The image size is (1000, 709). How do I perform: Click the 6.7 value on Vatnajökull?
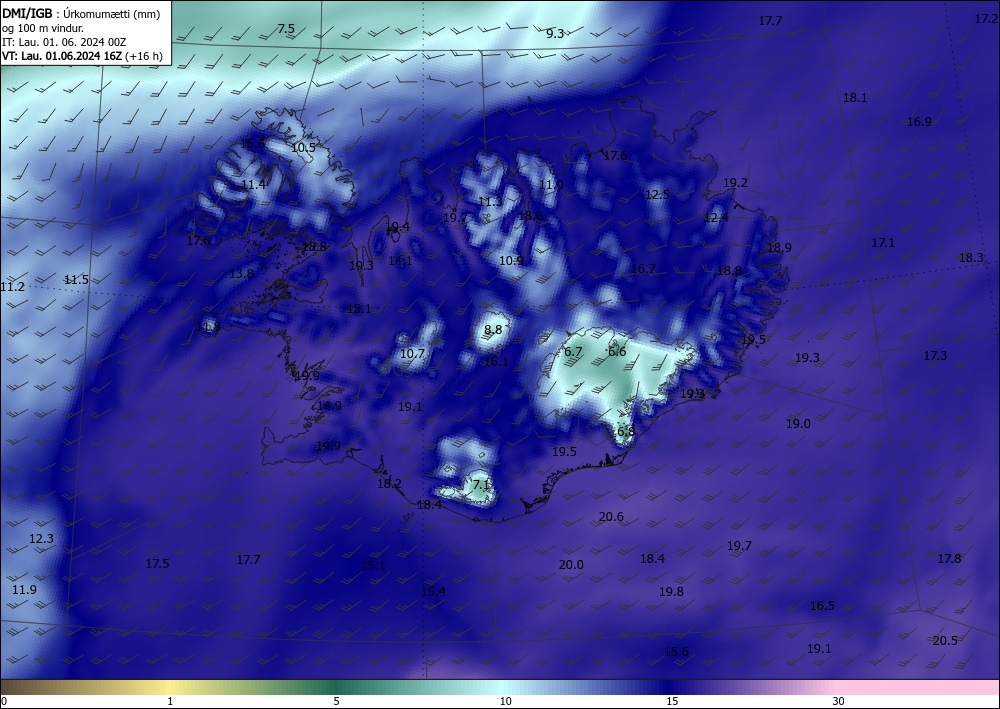point(573,351)
